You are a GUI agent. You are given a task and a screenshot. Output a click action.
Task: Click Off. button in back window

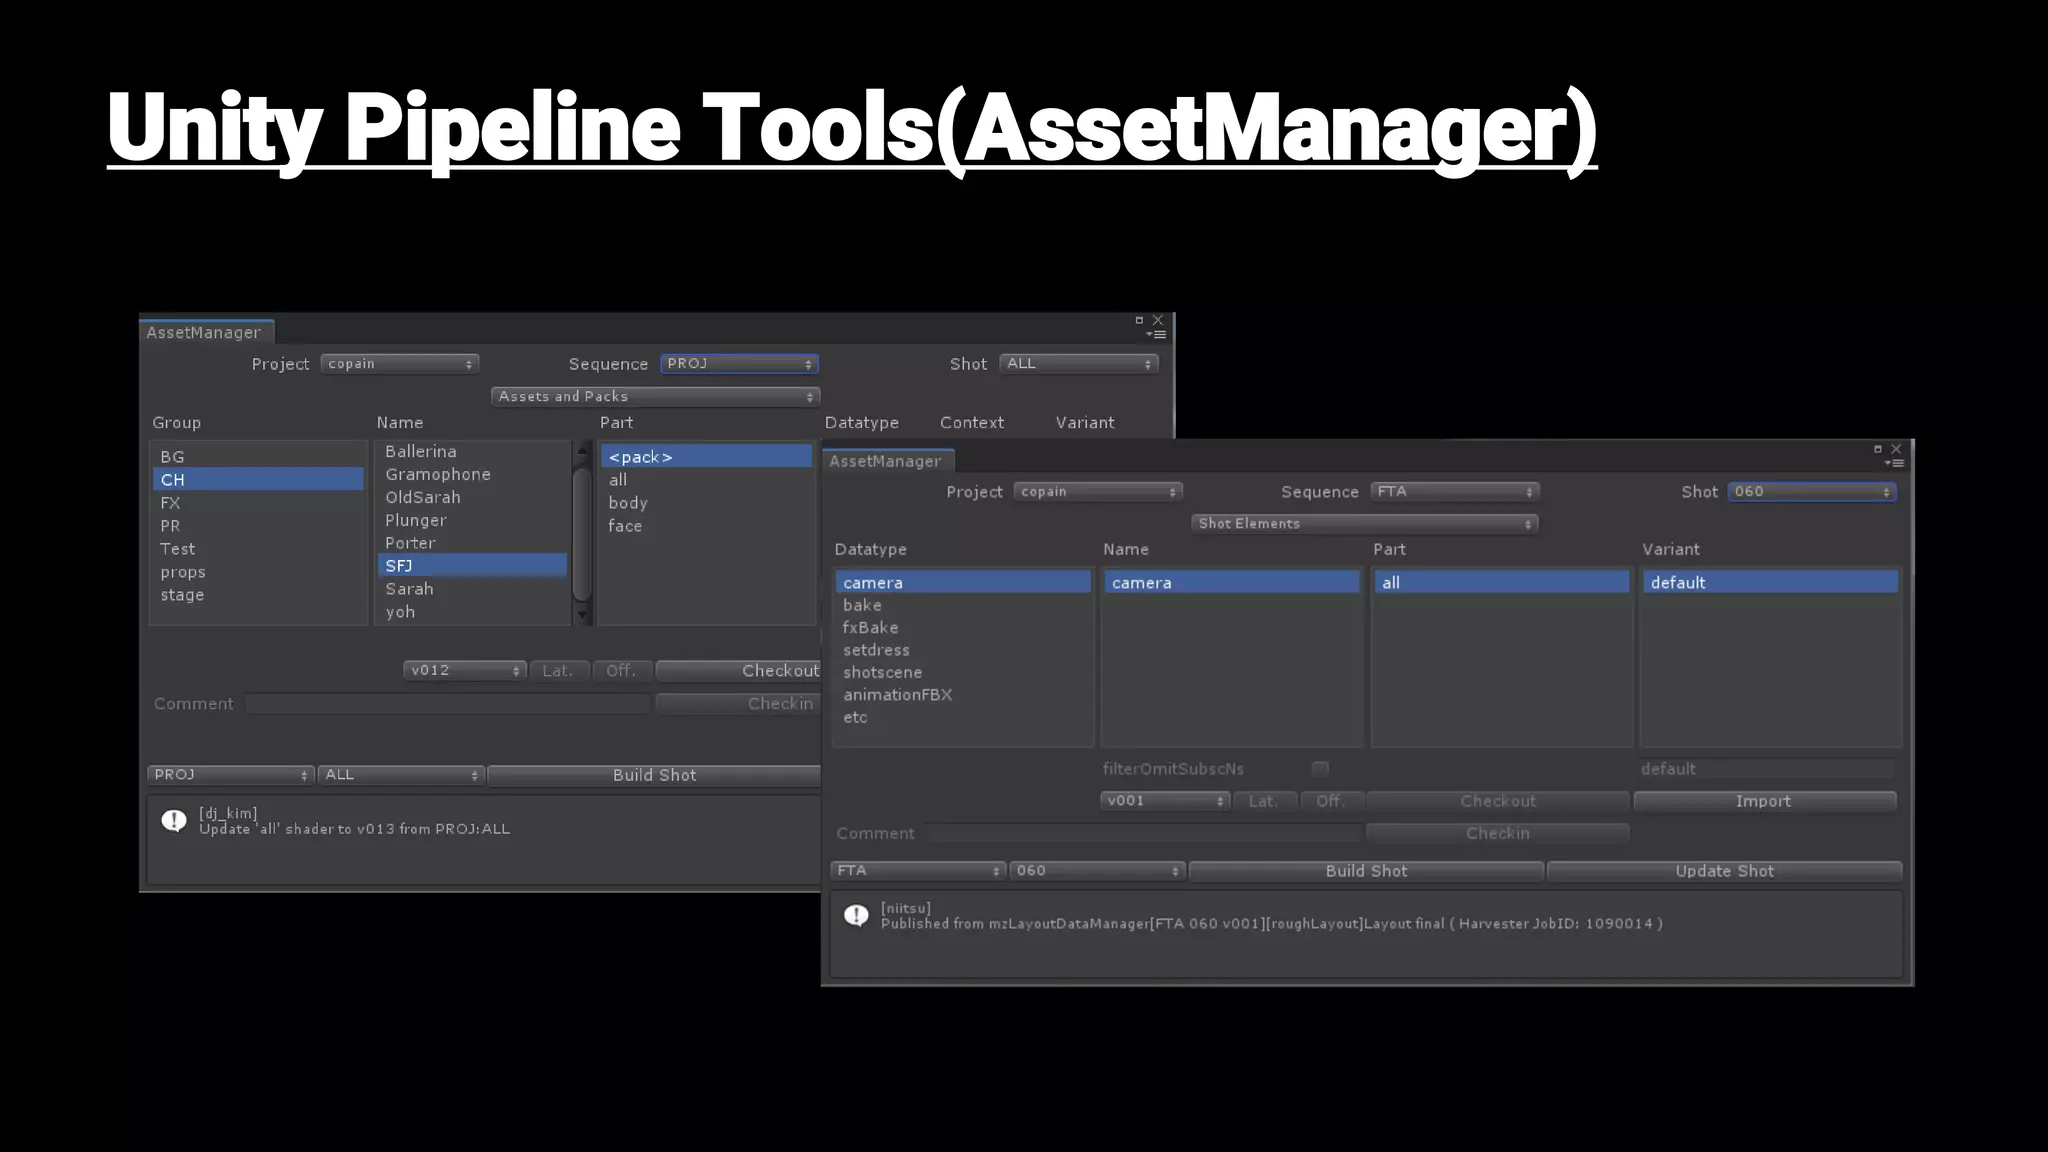coord(622,671)
